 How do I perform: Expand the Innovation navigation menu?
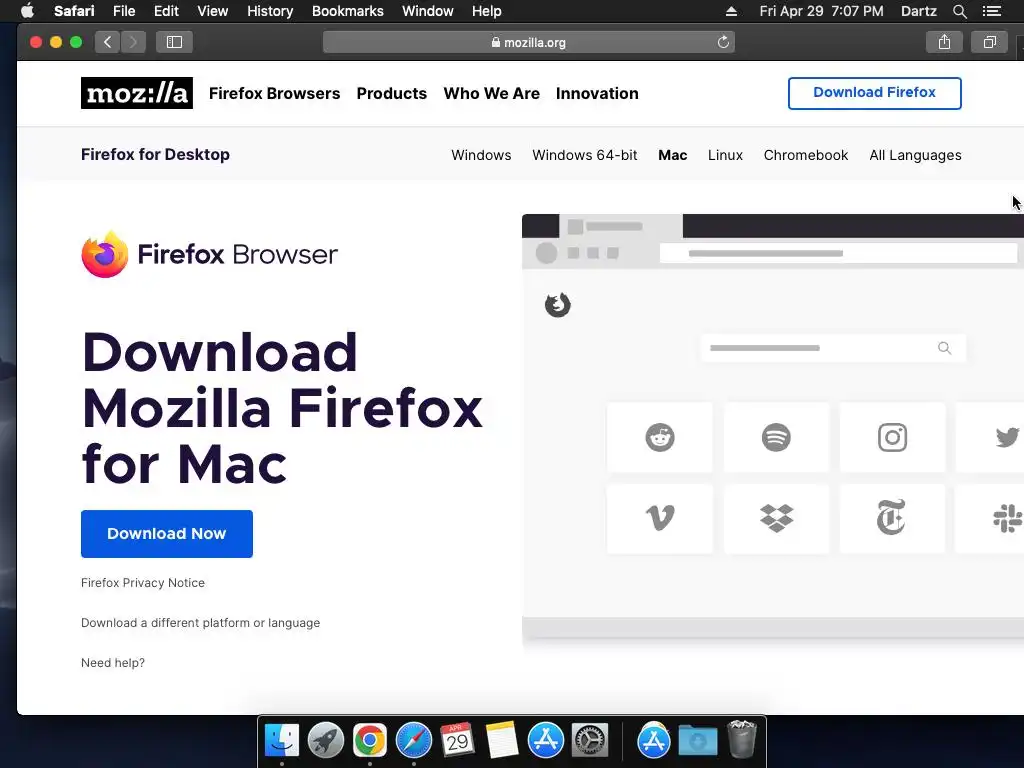point(597,93)
